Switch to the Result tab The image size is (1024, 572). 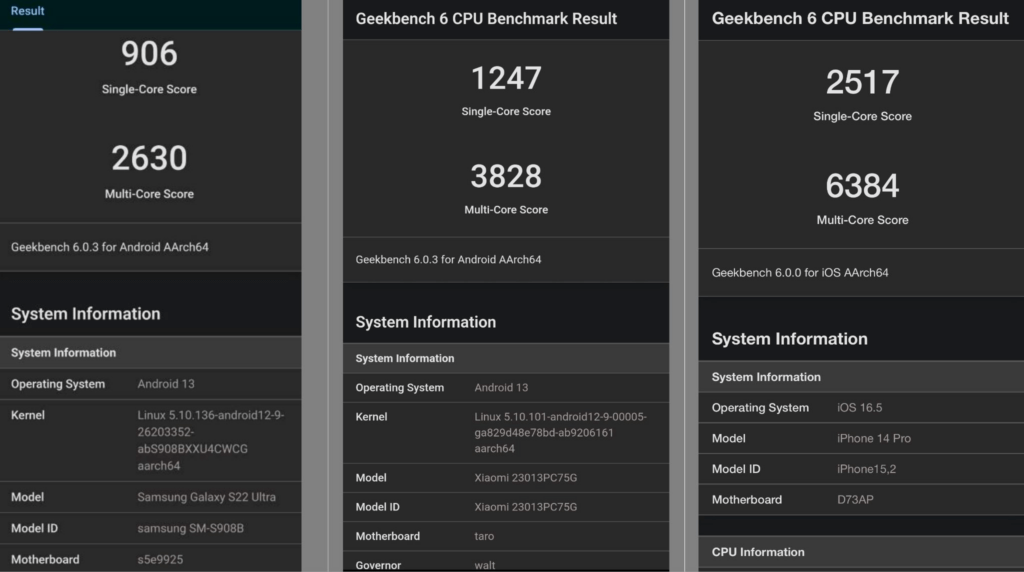click(28, 11)
